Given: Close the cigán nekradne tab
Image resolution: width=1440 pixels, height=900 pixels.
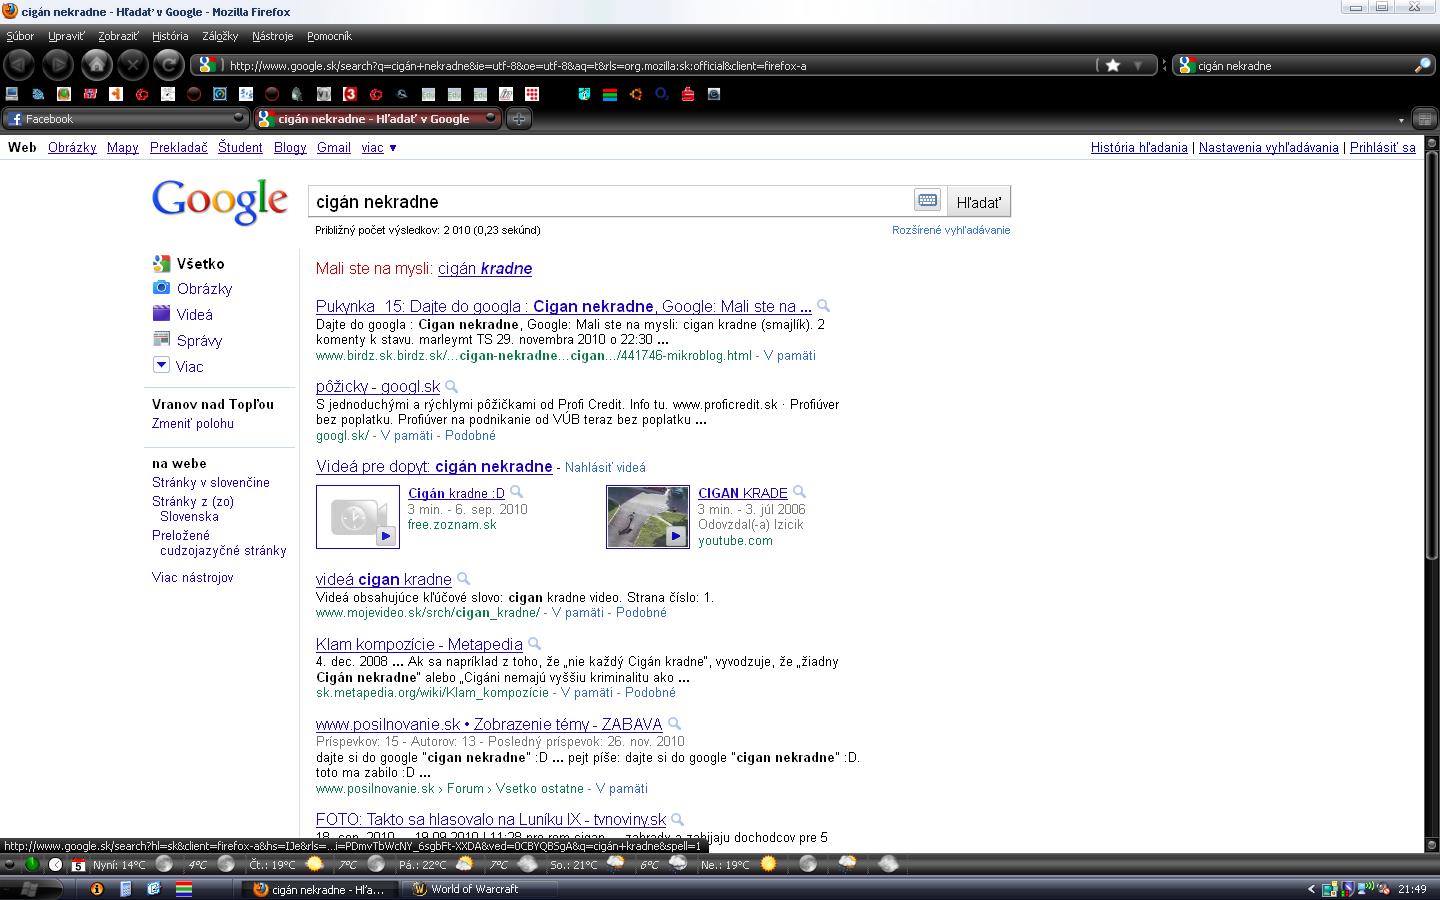Looking at the screenshot, I should pyautogui.click(x=491, y=118).
